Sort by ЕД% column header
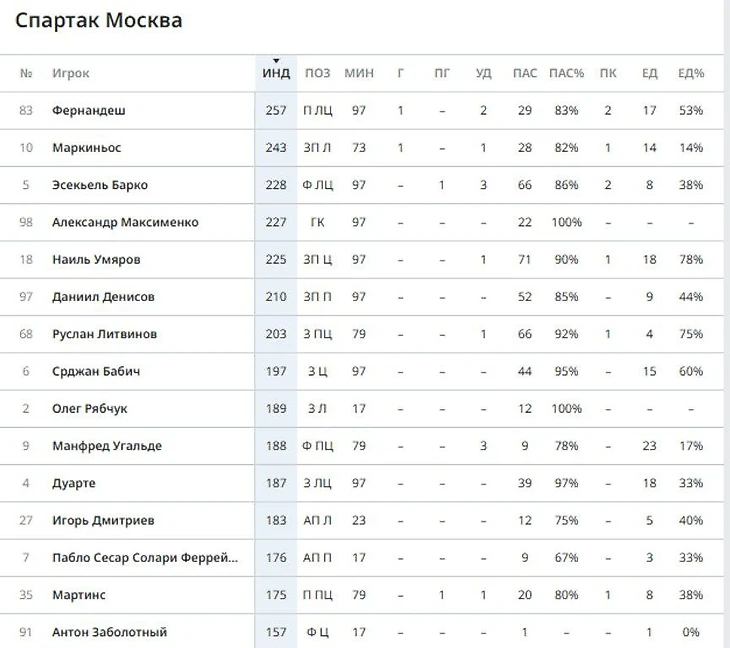This screenshot has height=648, width=730. pyautogui.click(x=690, y=73)
